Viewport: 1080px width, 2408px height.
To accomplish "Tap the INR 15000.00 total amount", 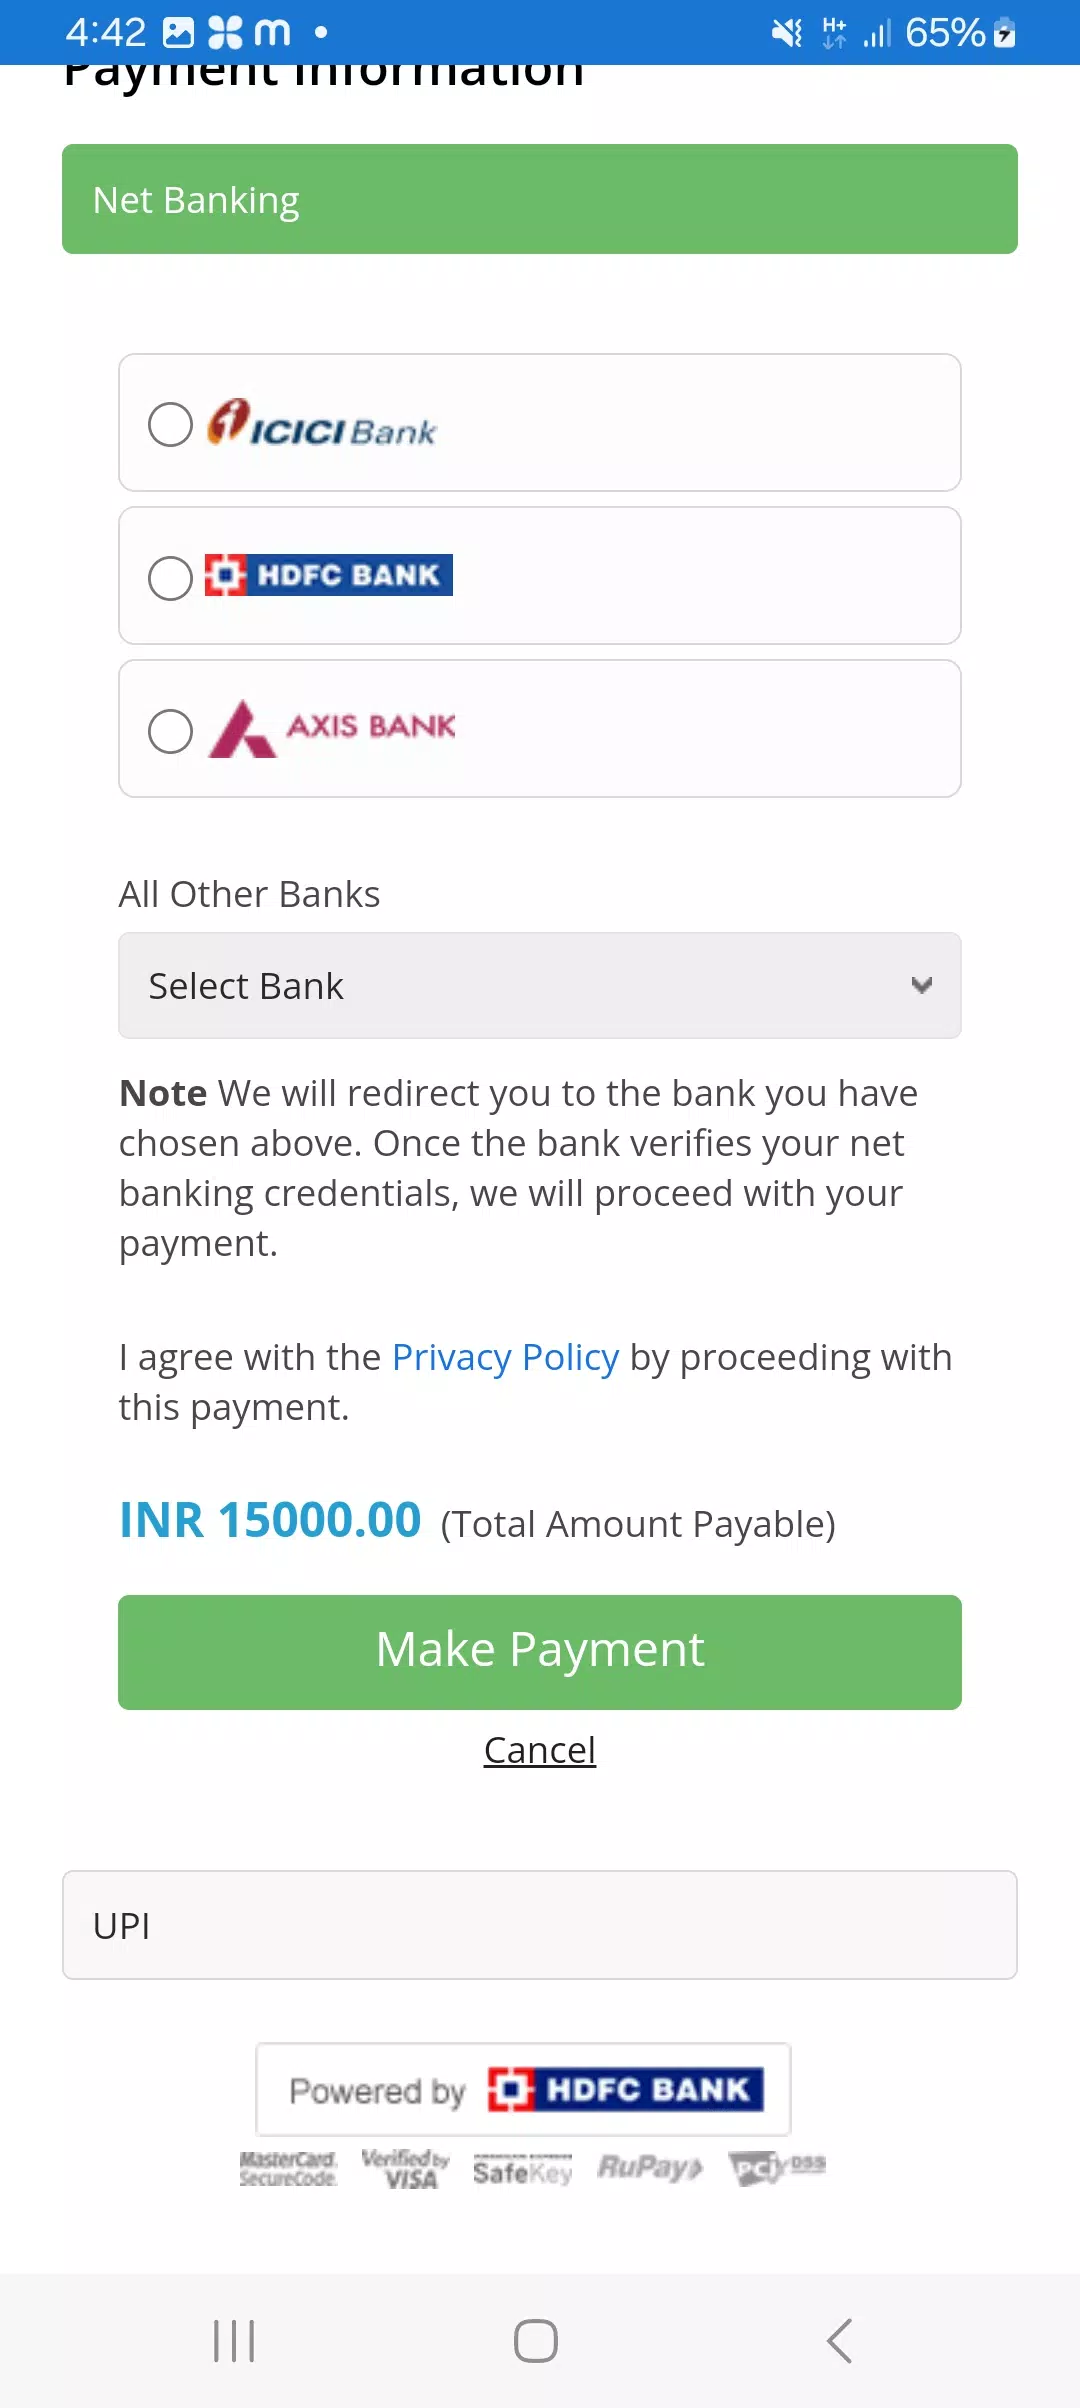I will [270, 1520].
